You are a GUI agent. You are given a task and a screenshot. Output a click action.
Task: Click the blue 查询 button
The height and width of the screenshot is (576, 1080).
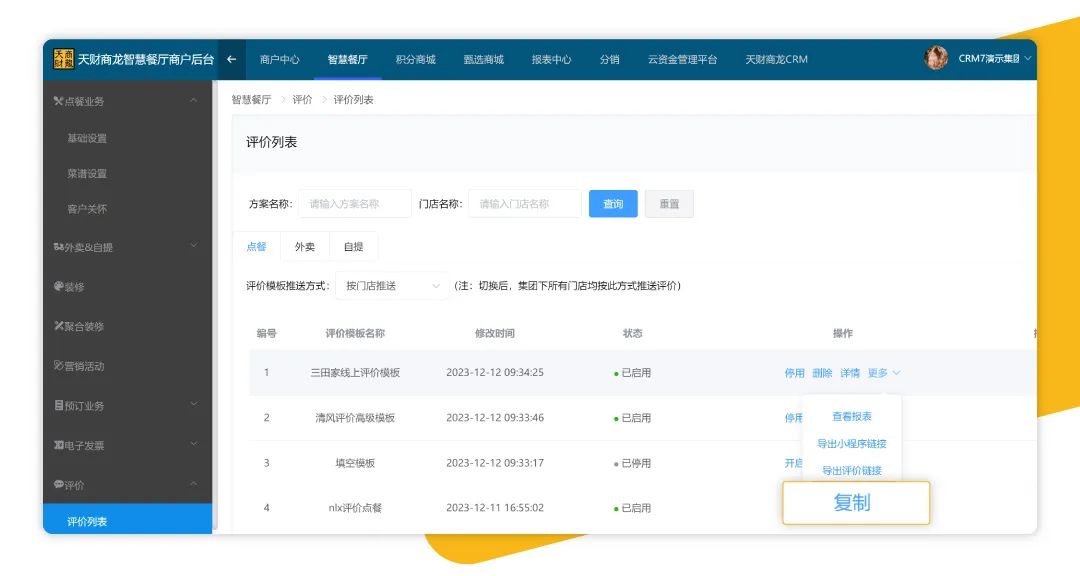[x=613, y=204]
